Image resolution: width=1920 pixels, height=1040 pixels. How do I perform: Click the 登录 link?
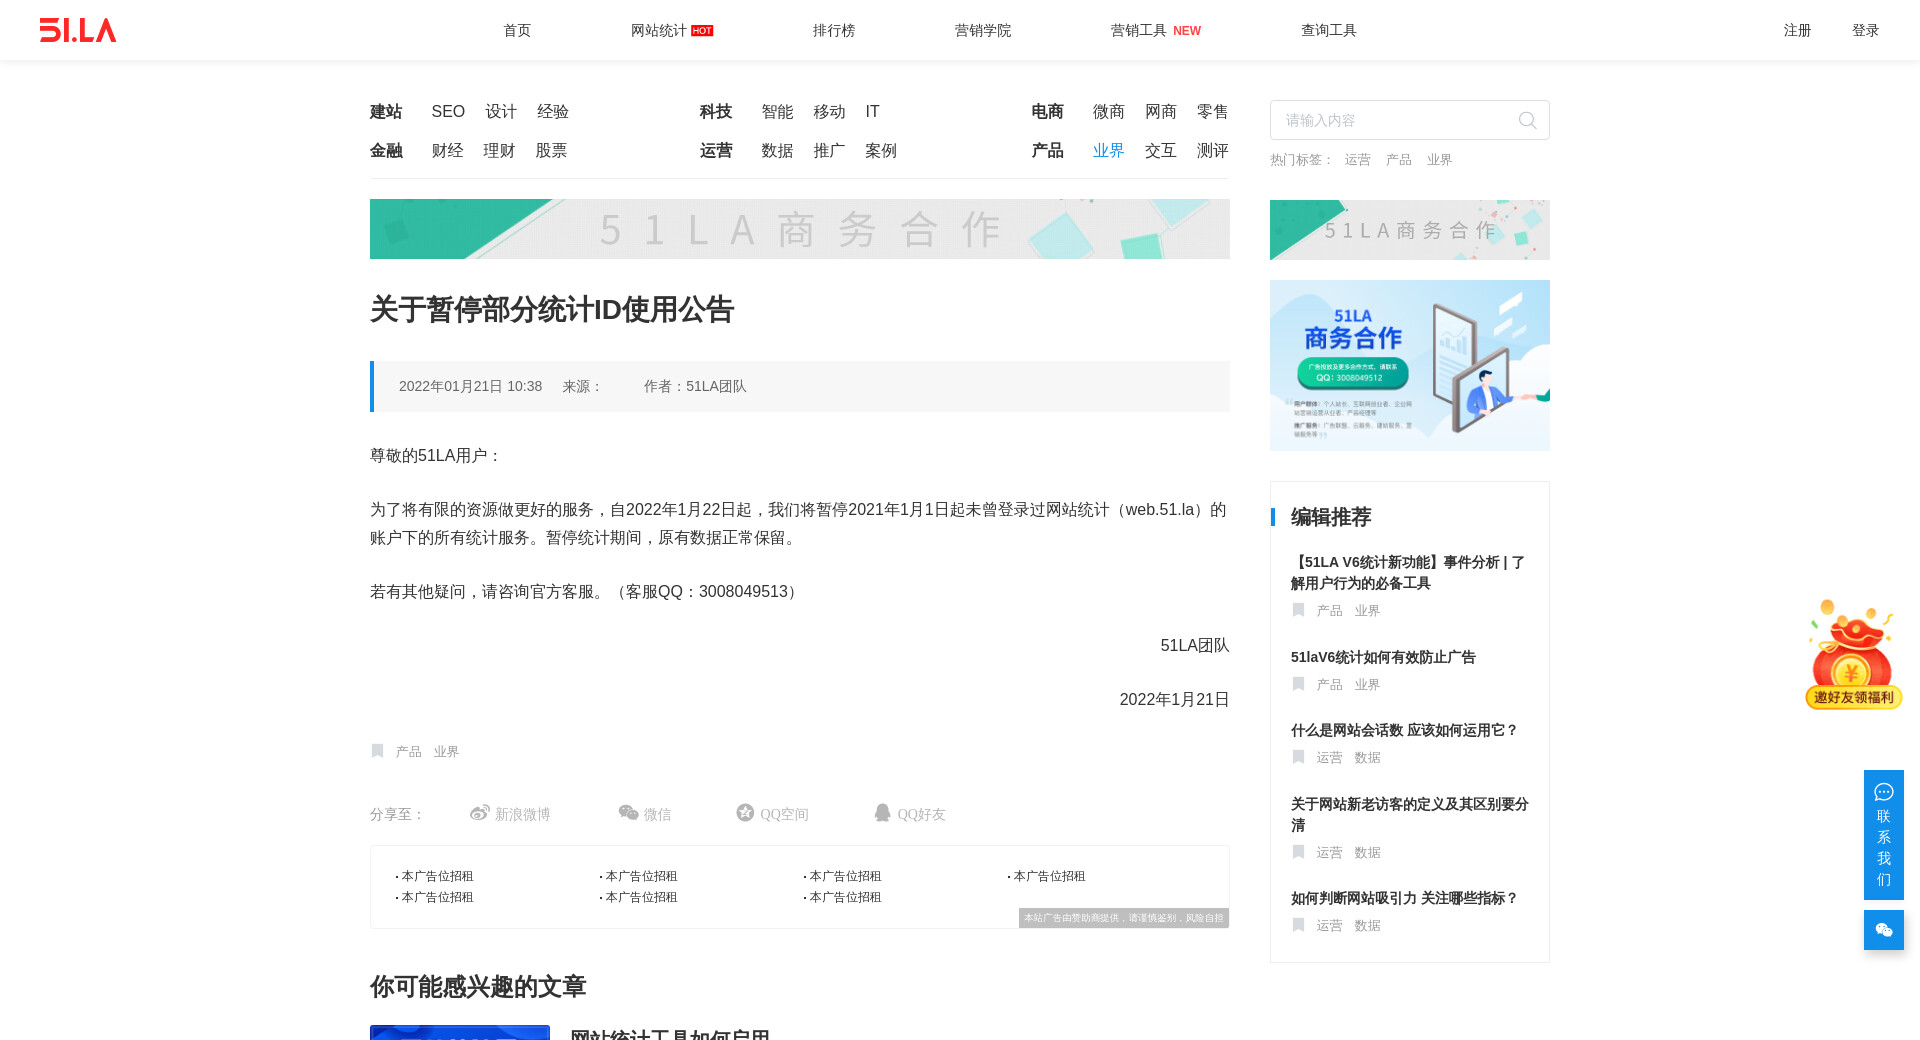click(1865, 30)
